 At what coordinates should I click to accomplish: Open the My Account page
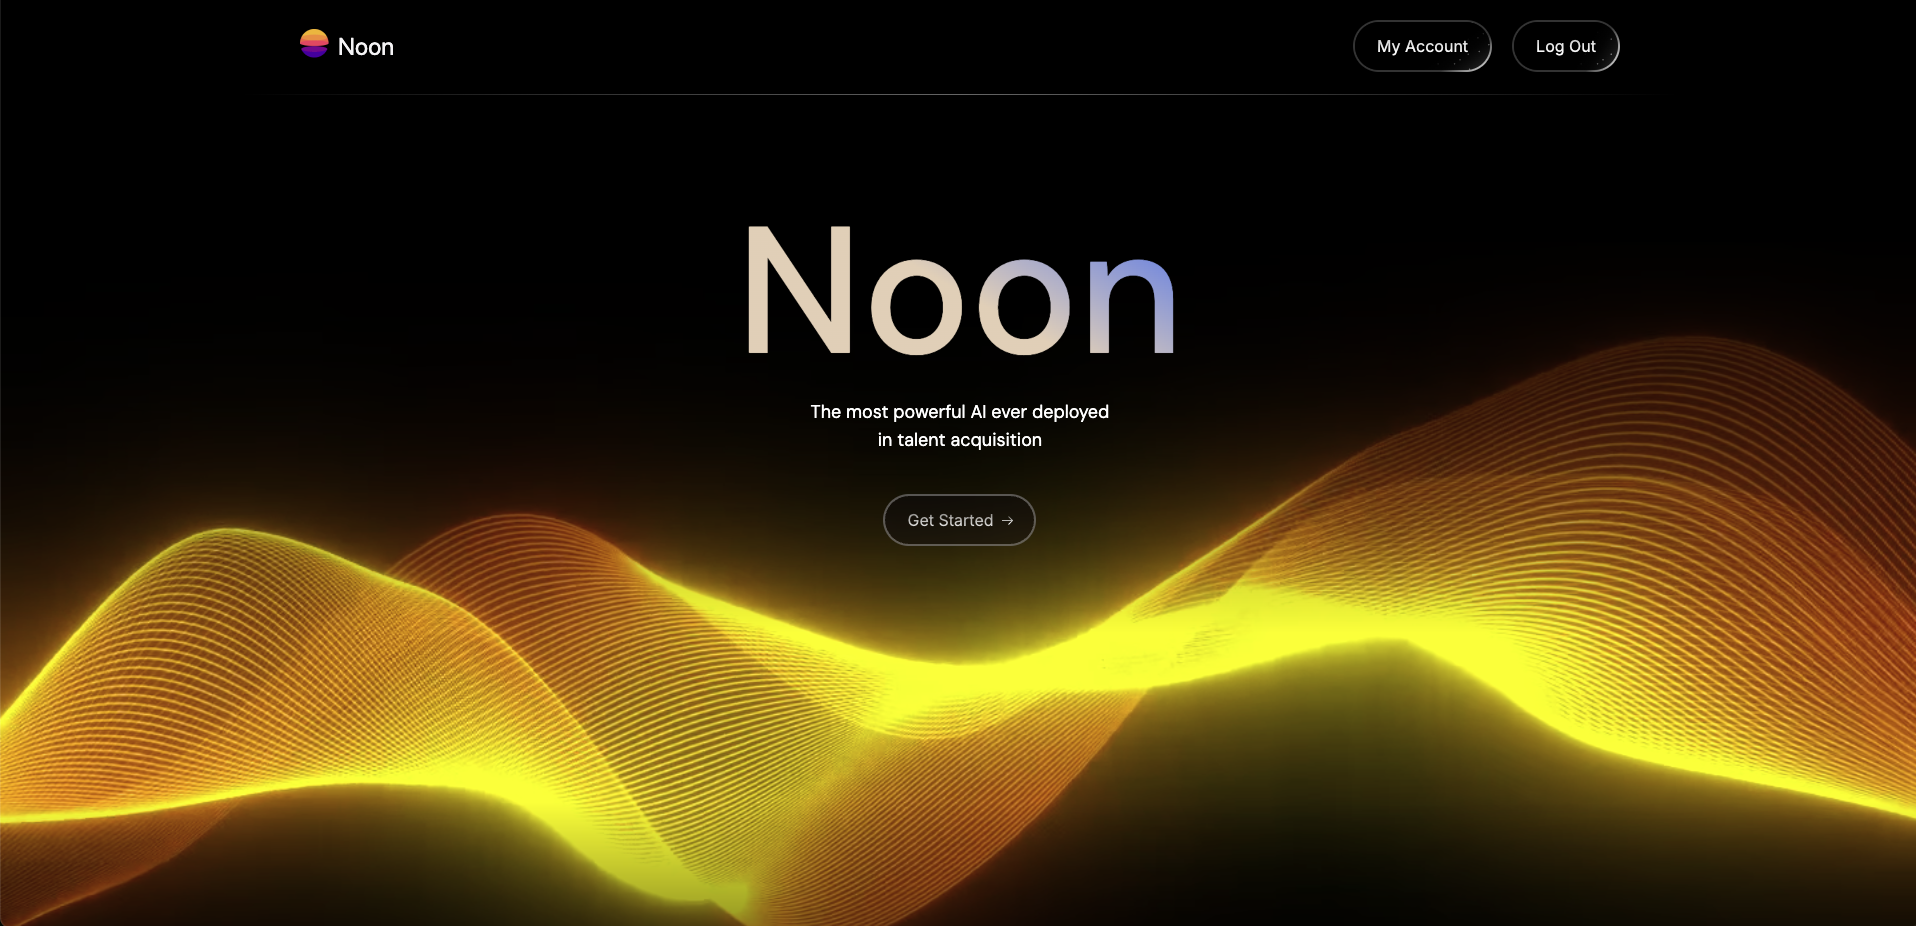point(1421,46)
